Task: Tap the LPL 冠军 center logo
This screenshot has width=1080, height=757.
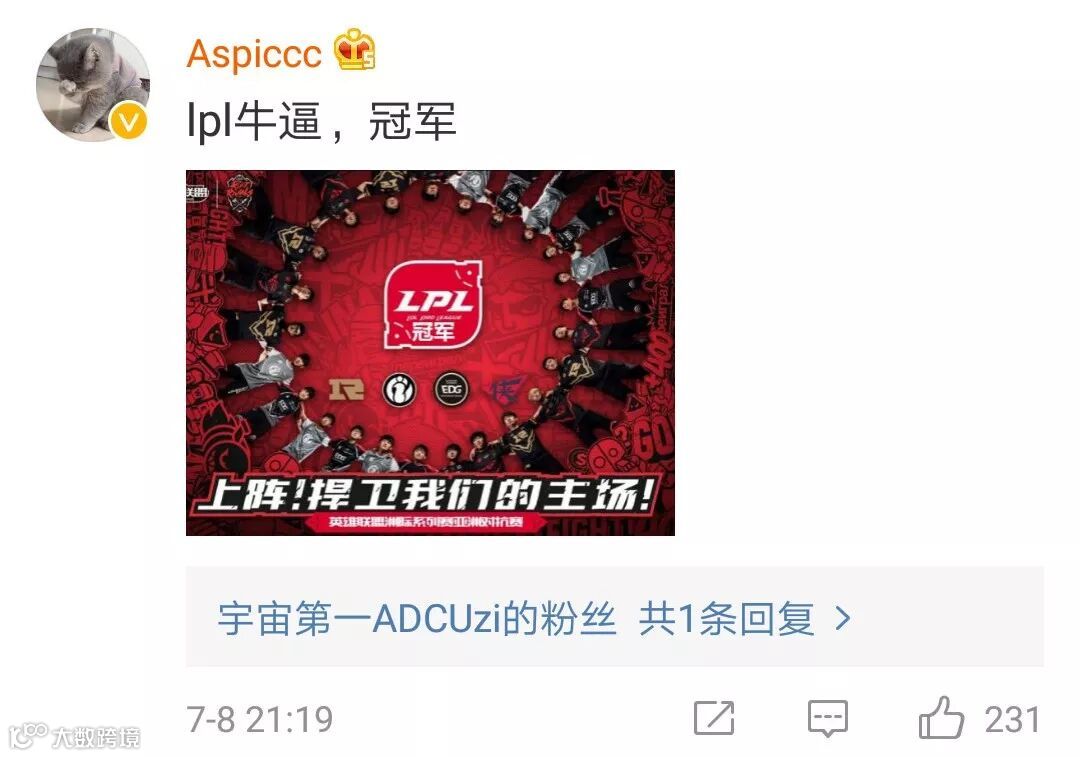Action: [432, 304]
